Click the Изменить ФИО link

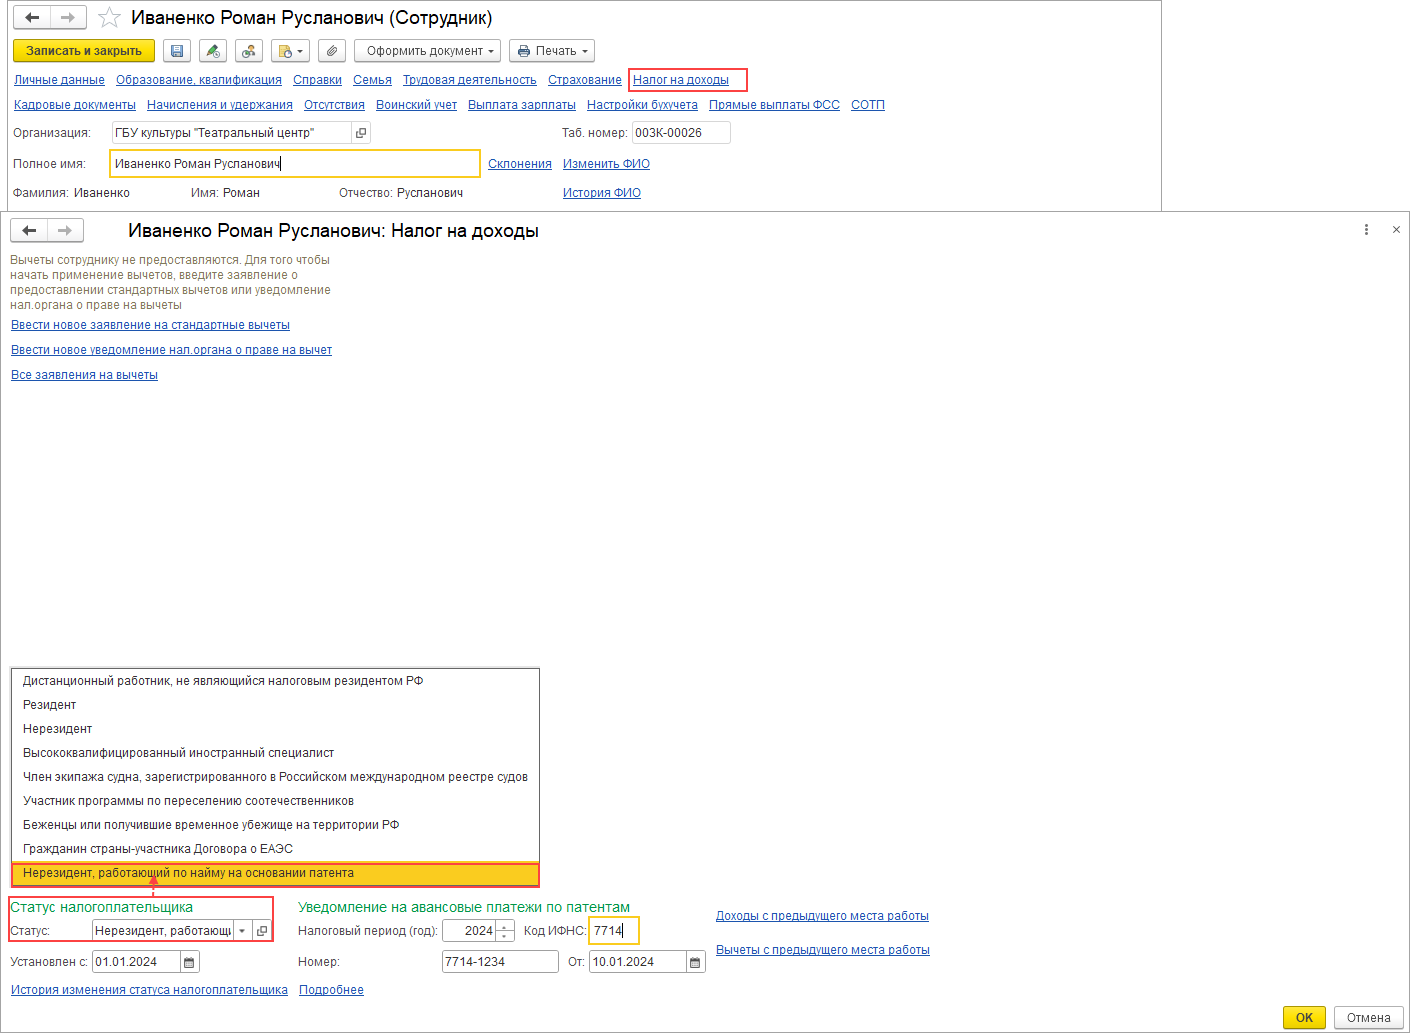click(606, 164)
